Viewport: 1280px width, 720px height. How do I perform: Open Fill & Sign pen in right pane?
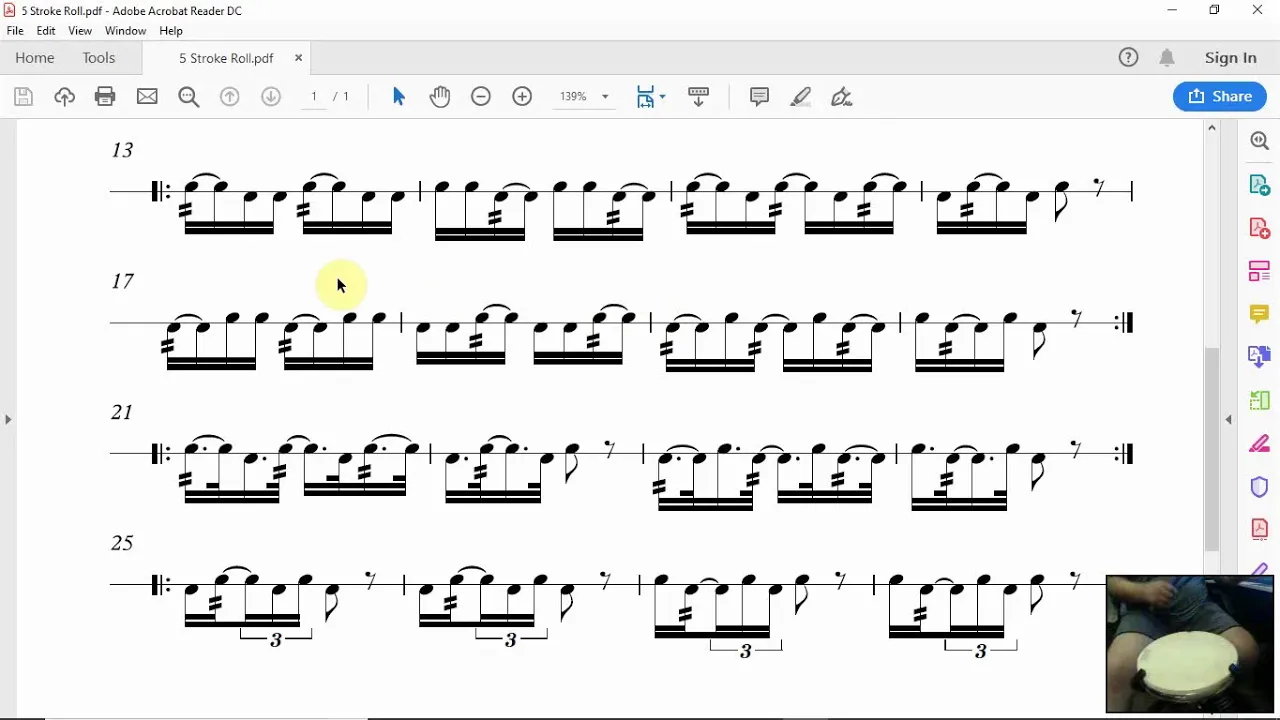tap(1260, 443)
